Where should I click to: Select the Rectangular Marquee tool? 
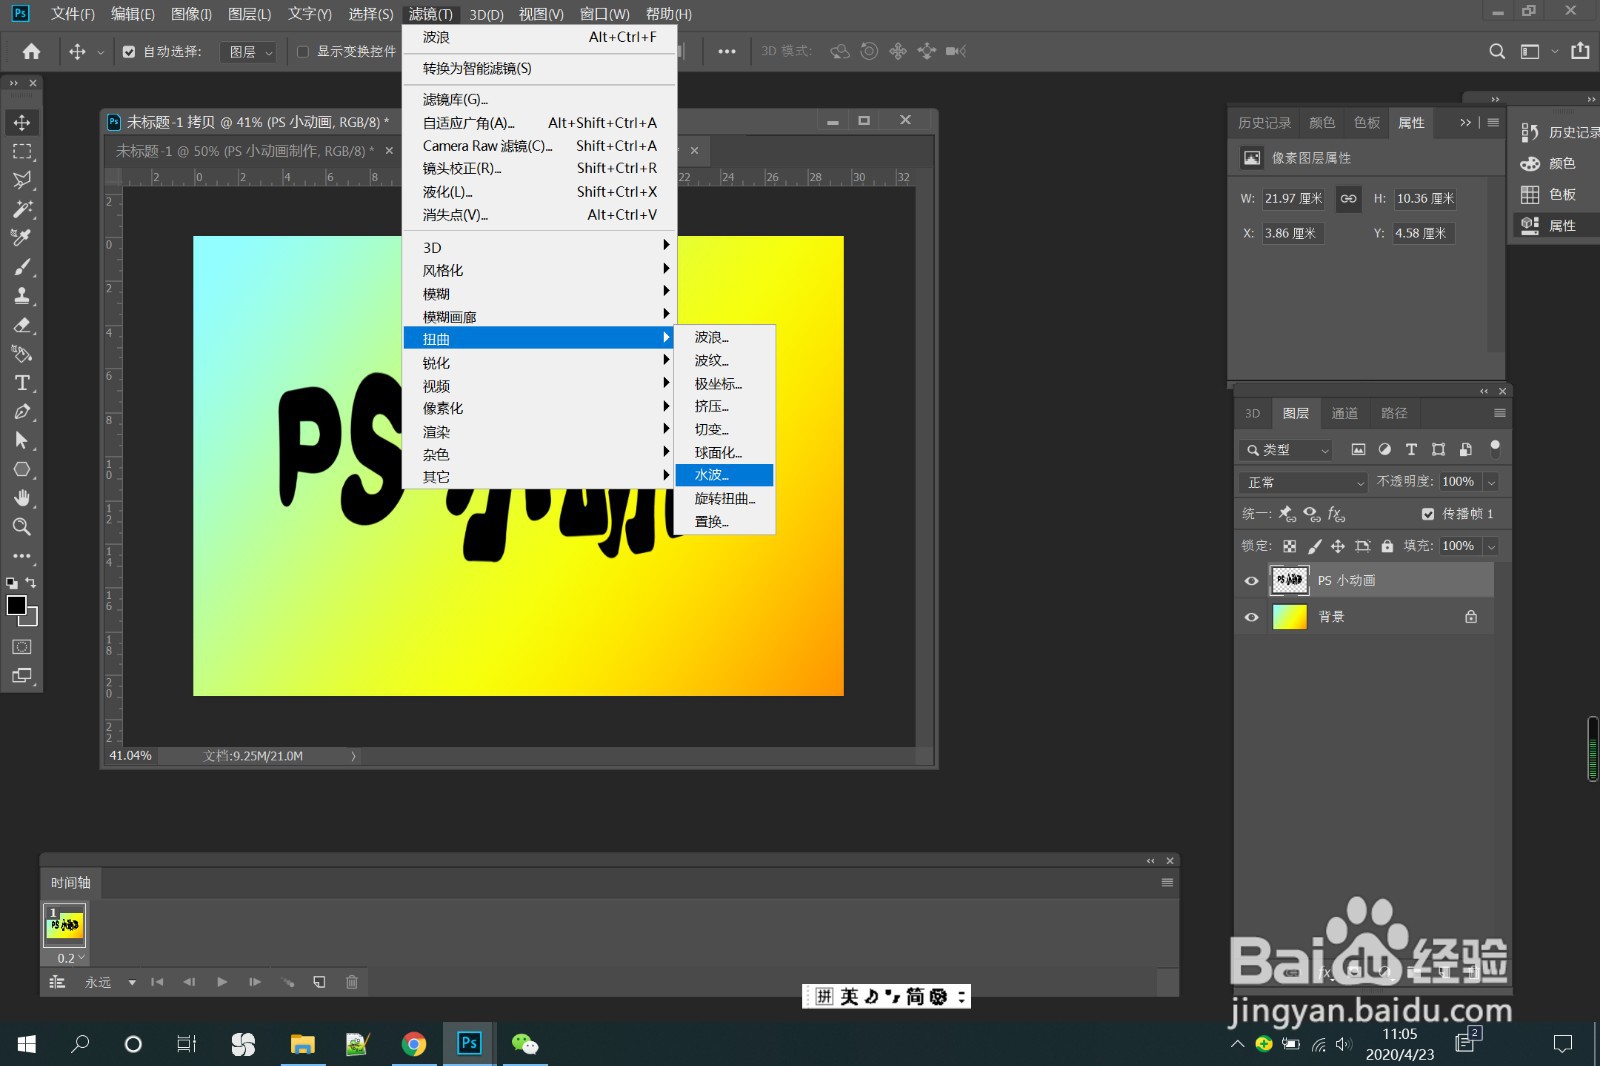(22, 152)
